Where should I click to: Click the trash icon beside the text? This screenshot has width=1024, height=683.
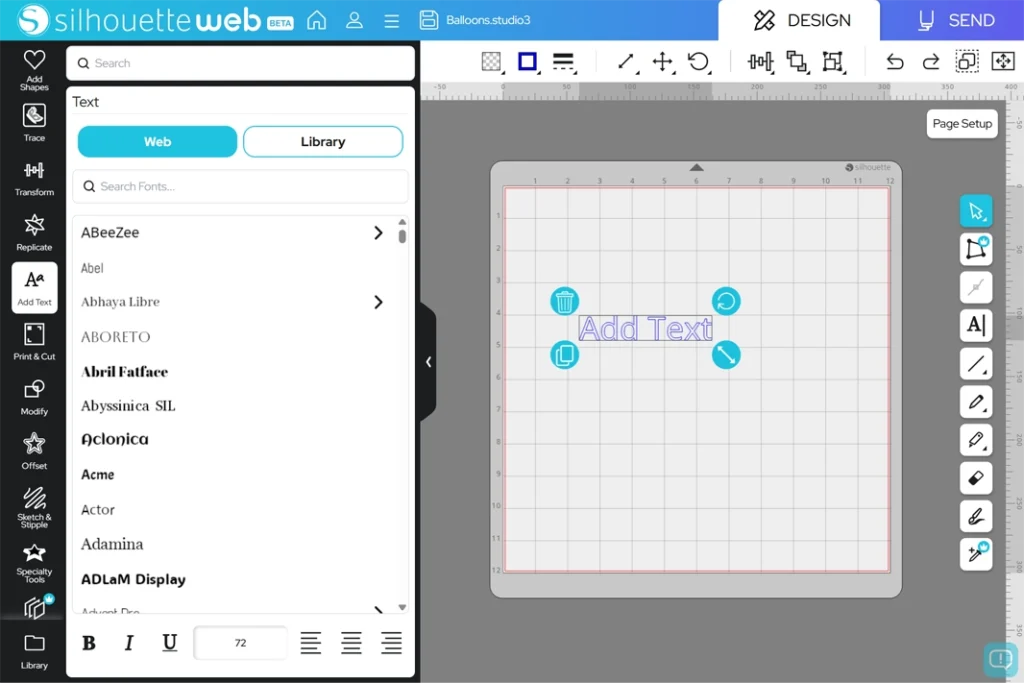click(x=564, y=301)
